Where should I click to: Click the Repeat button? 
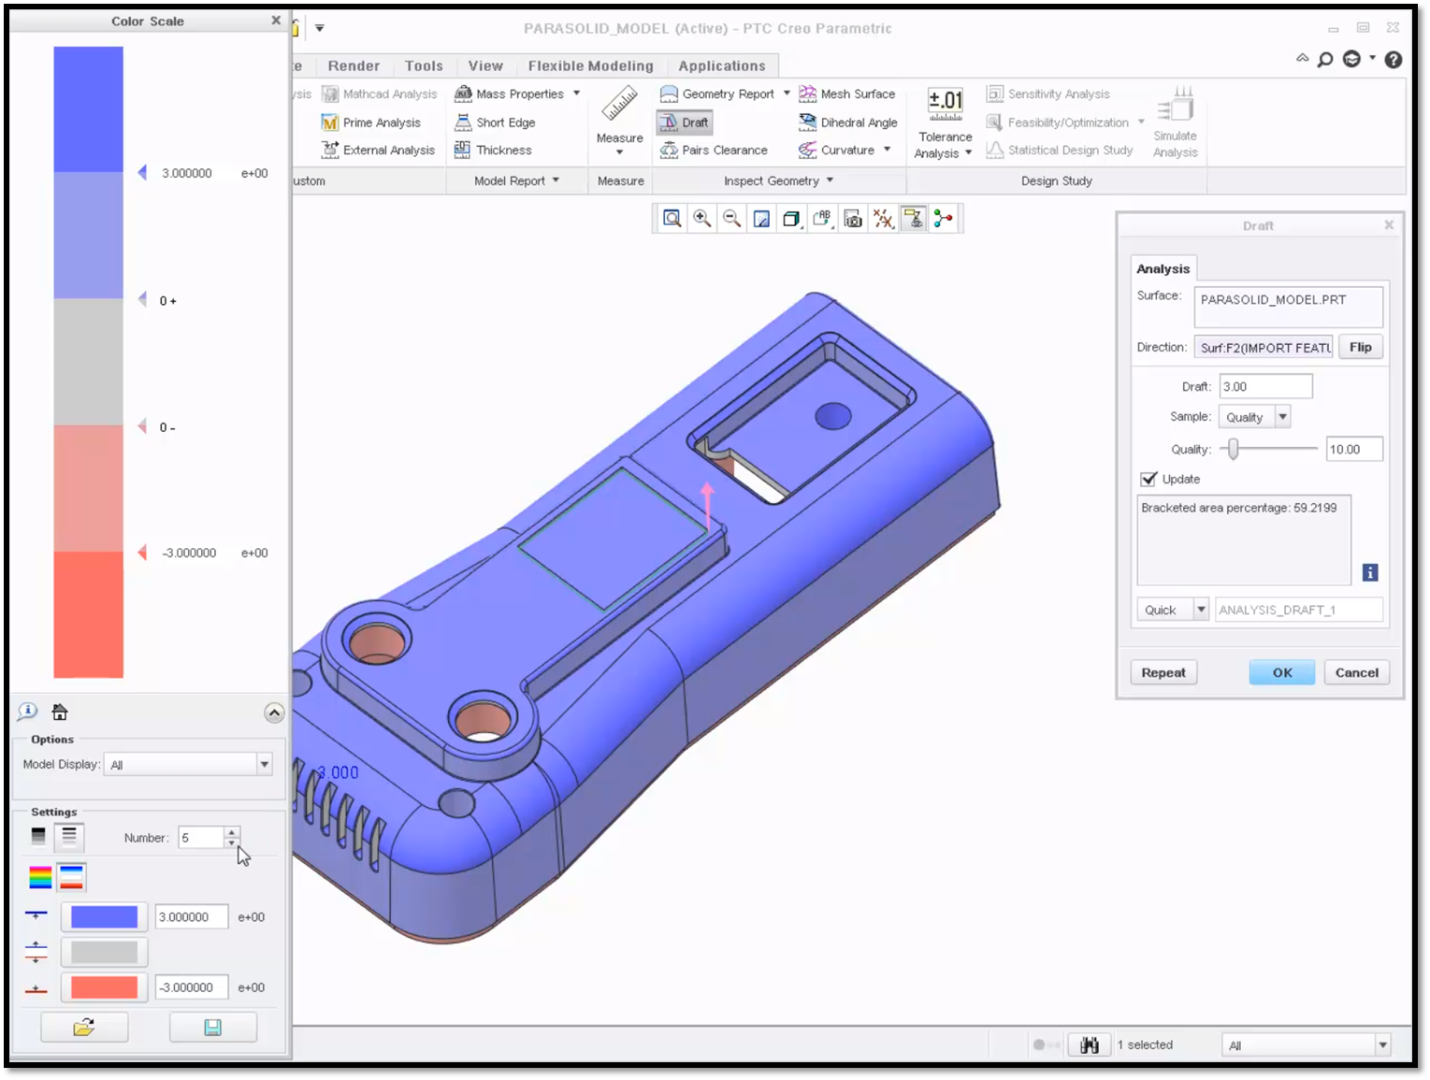[1164, 673]
